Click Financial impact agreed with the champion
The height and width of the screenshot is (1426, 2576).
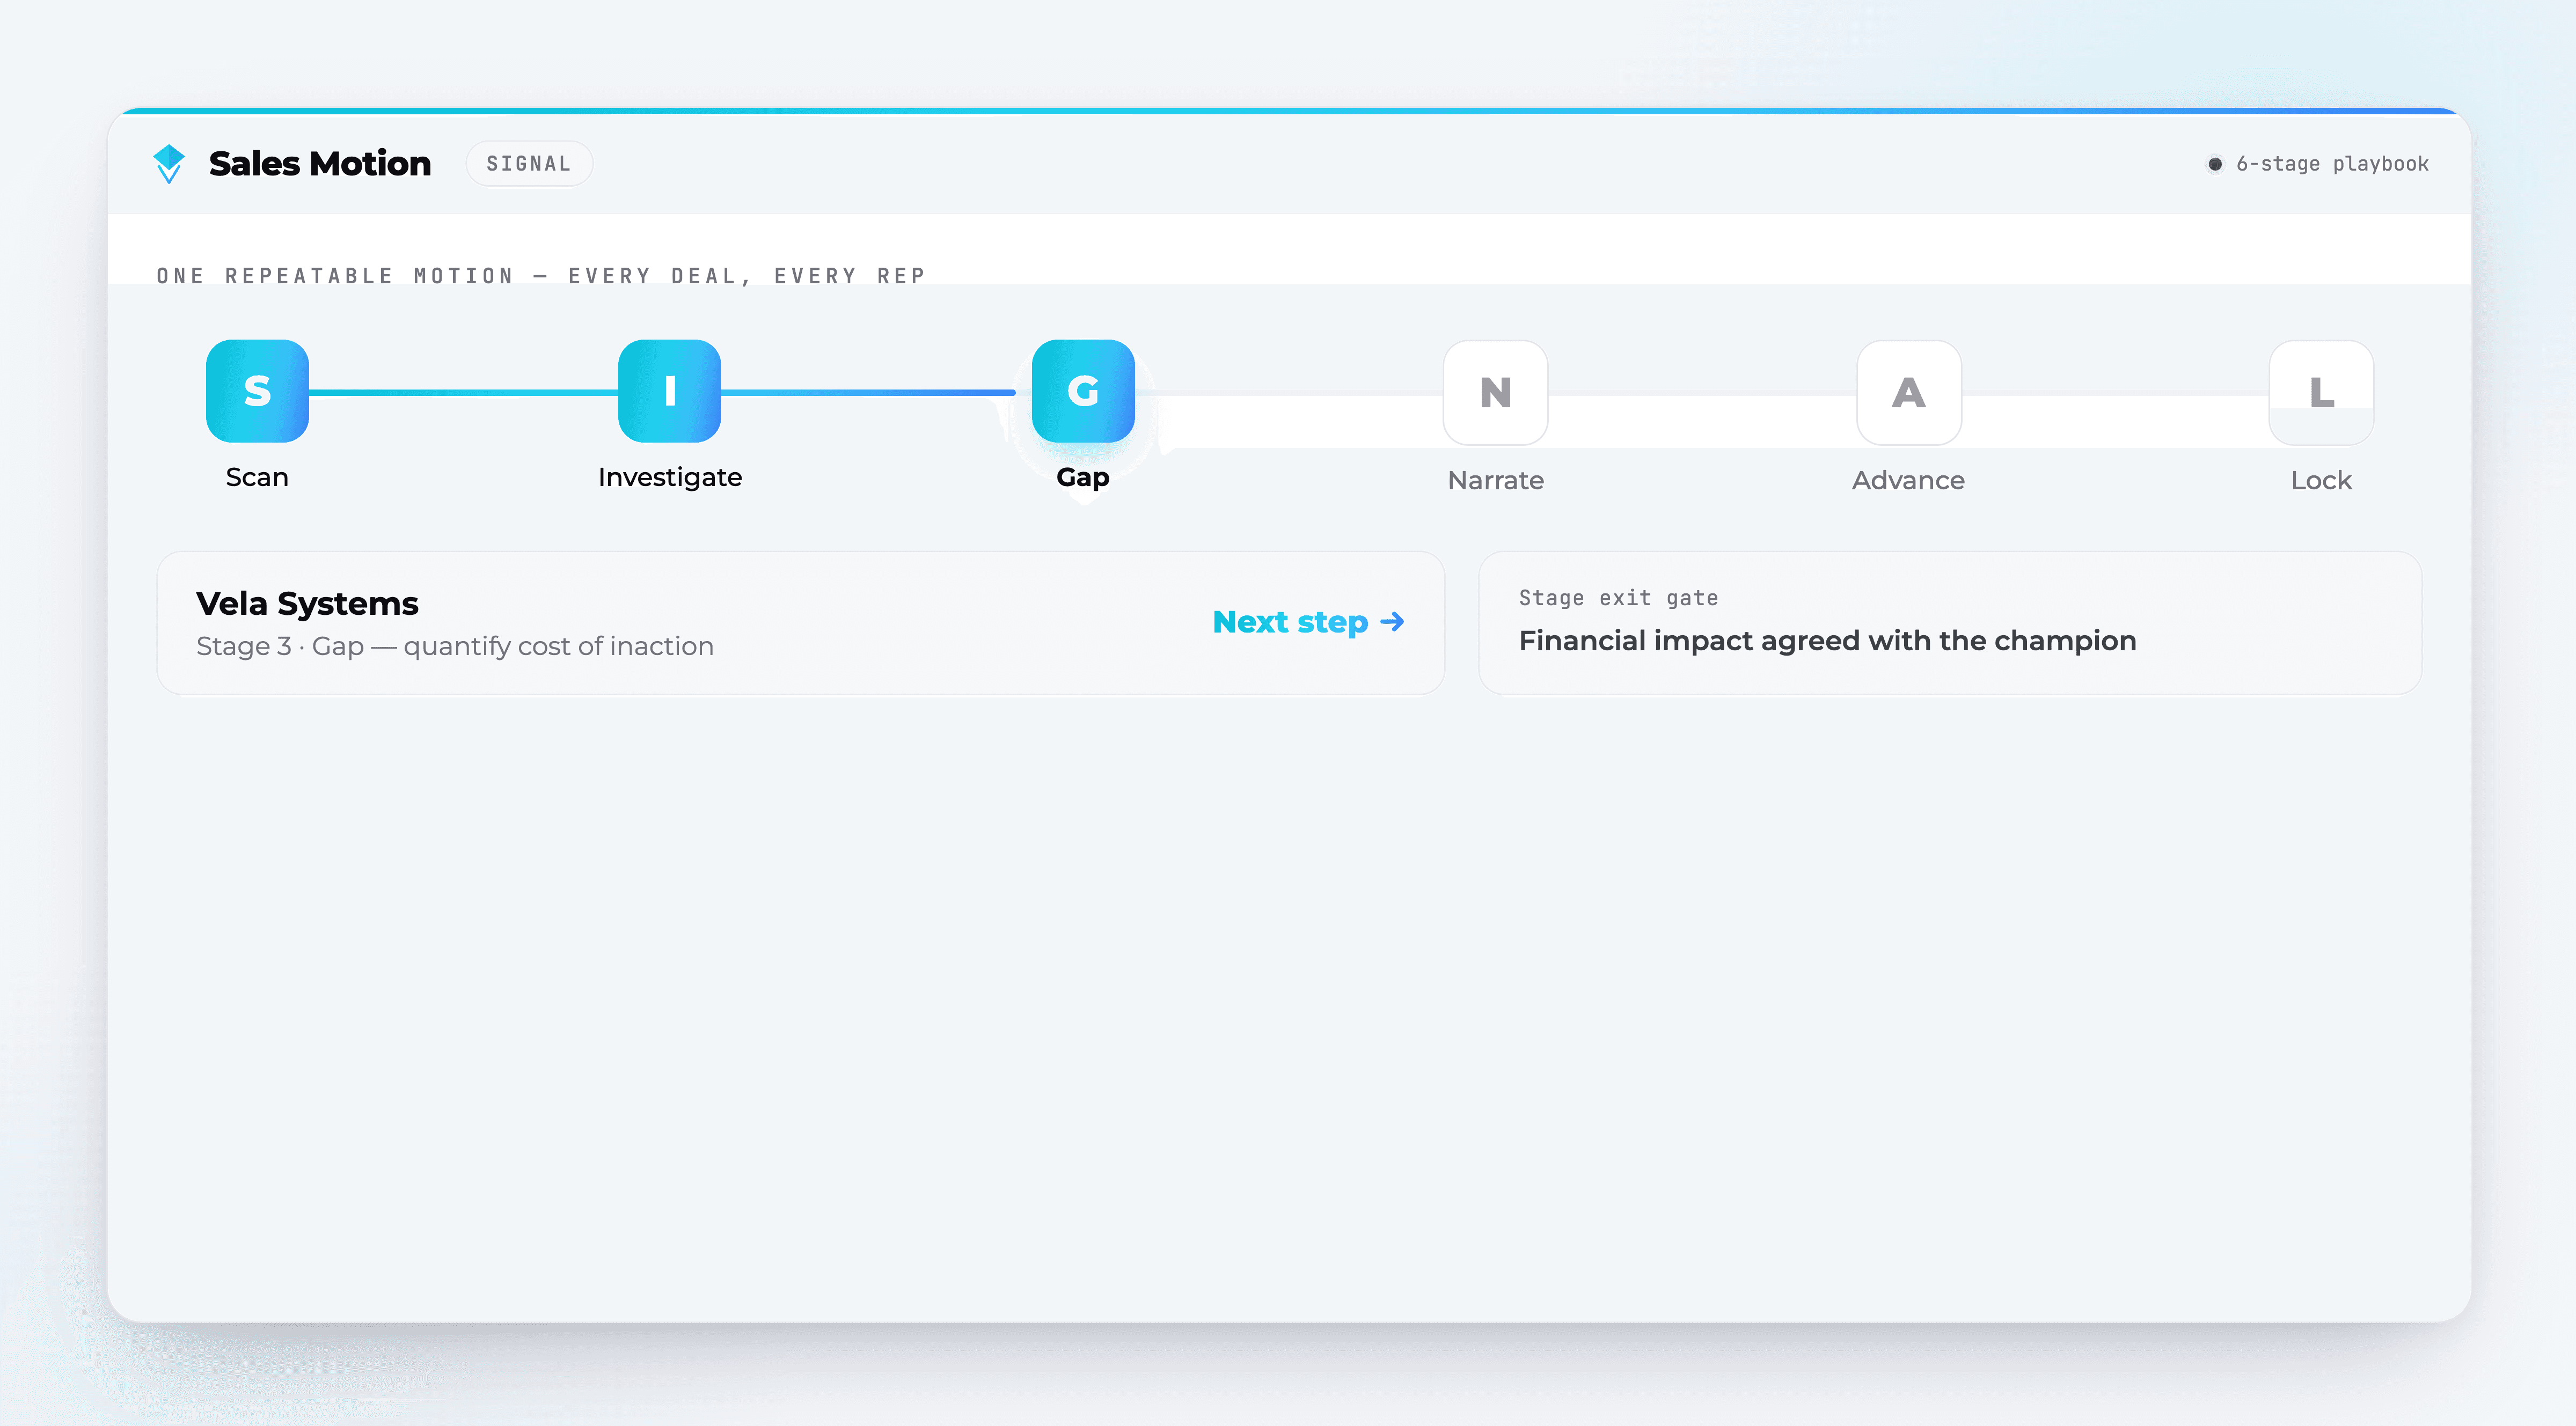pos(1828,641)
